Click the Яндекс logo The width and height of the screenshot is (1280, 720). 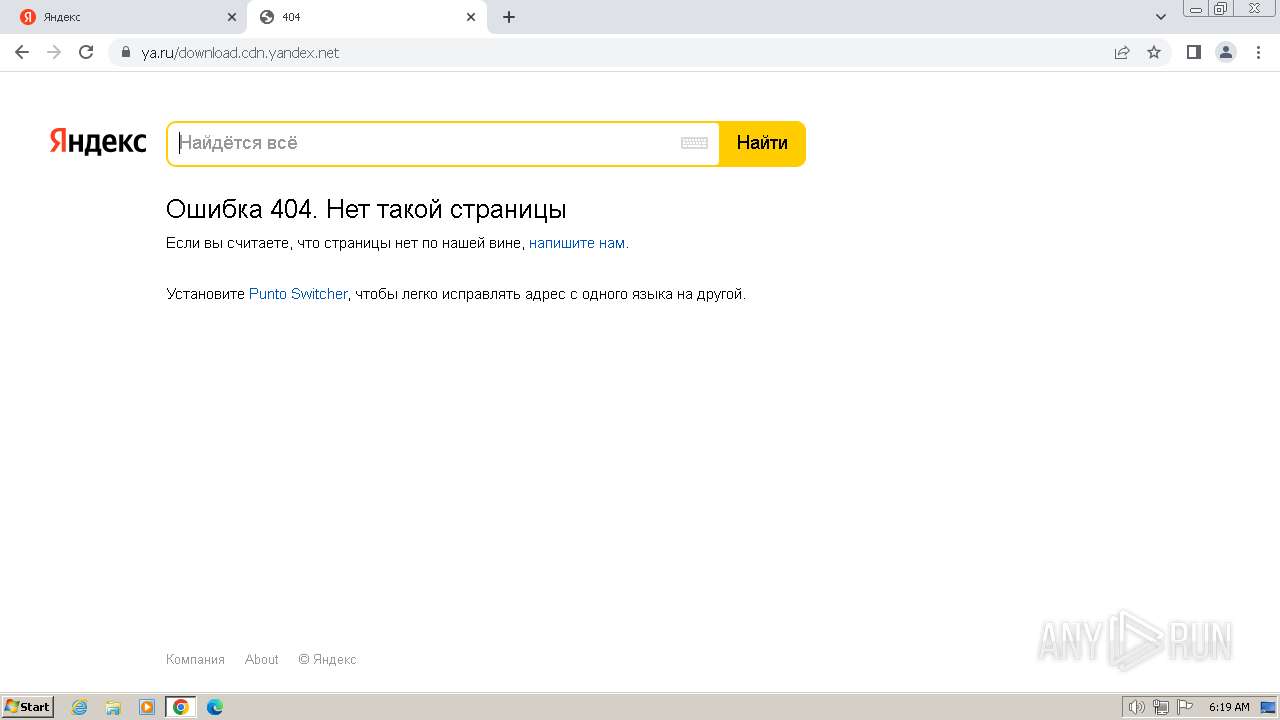click(98, 142)
